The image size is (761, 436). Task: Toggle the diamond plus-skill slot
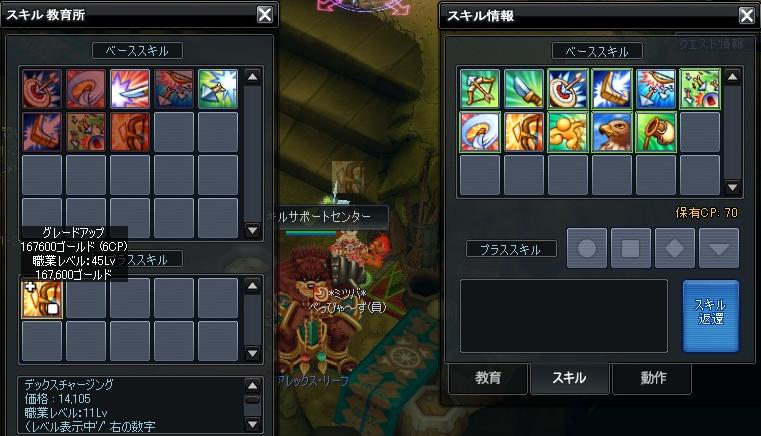675,248
